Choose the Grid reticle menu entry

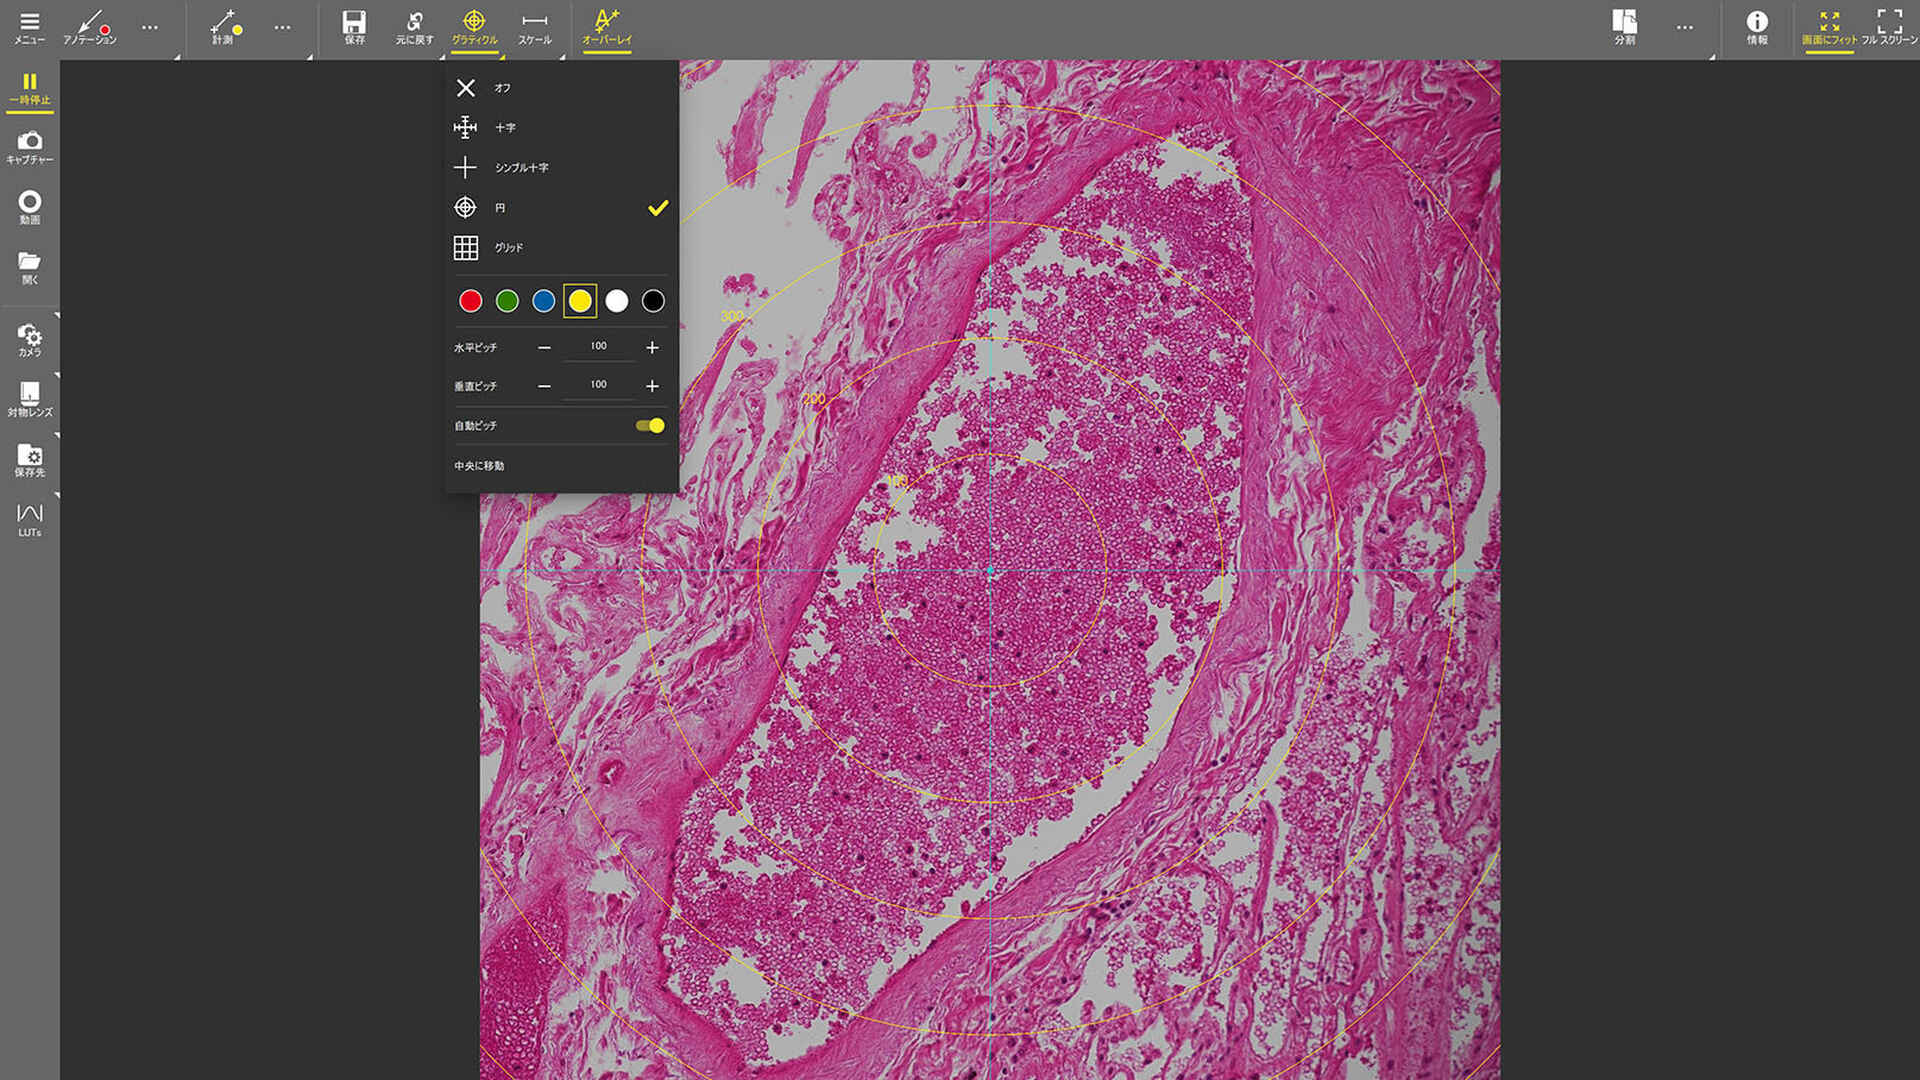pos(508,248)
